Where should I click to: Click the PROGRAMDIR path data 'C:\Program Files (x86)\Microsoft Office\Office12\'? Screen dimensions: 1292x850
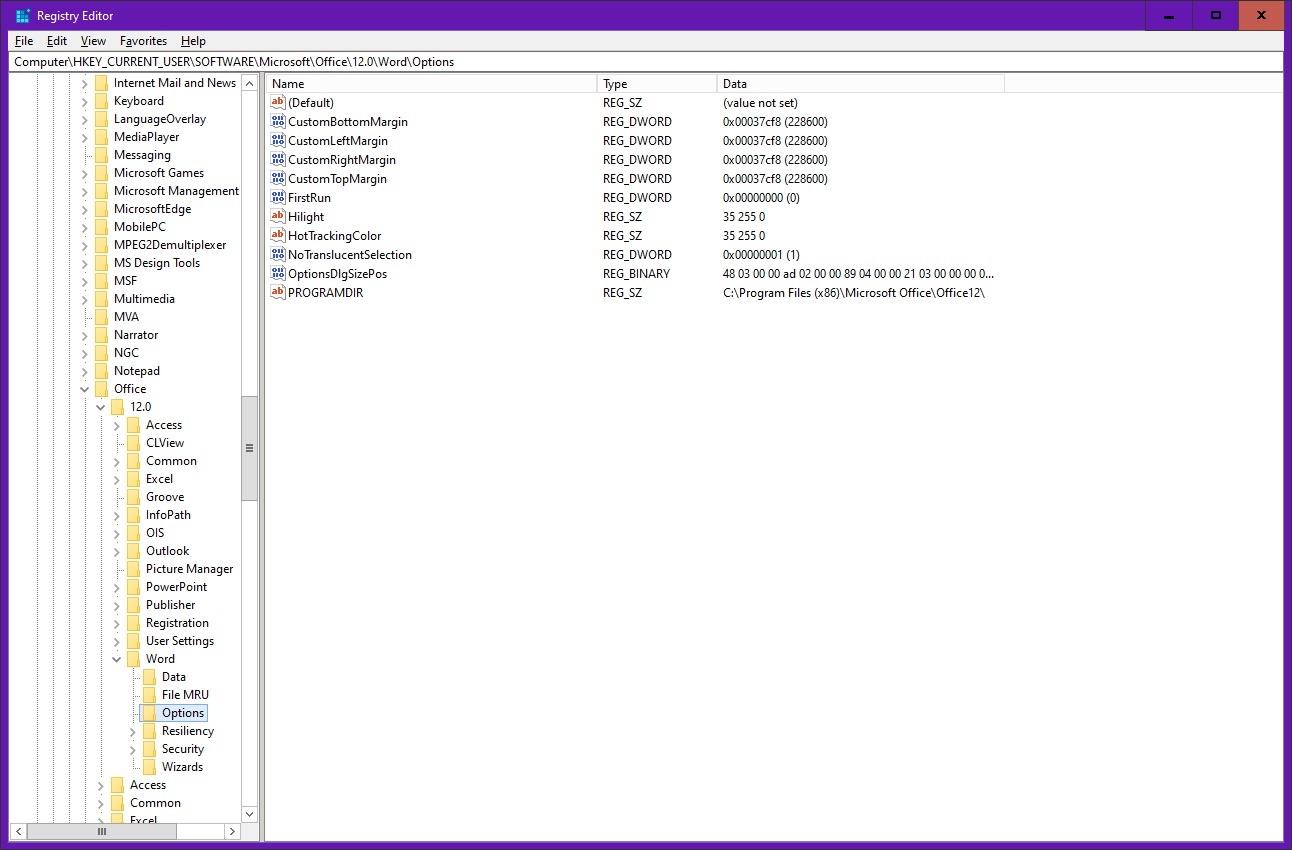854,293
